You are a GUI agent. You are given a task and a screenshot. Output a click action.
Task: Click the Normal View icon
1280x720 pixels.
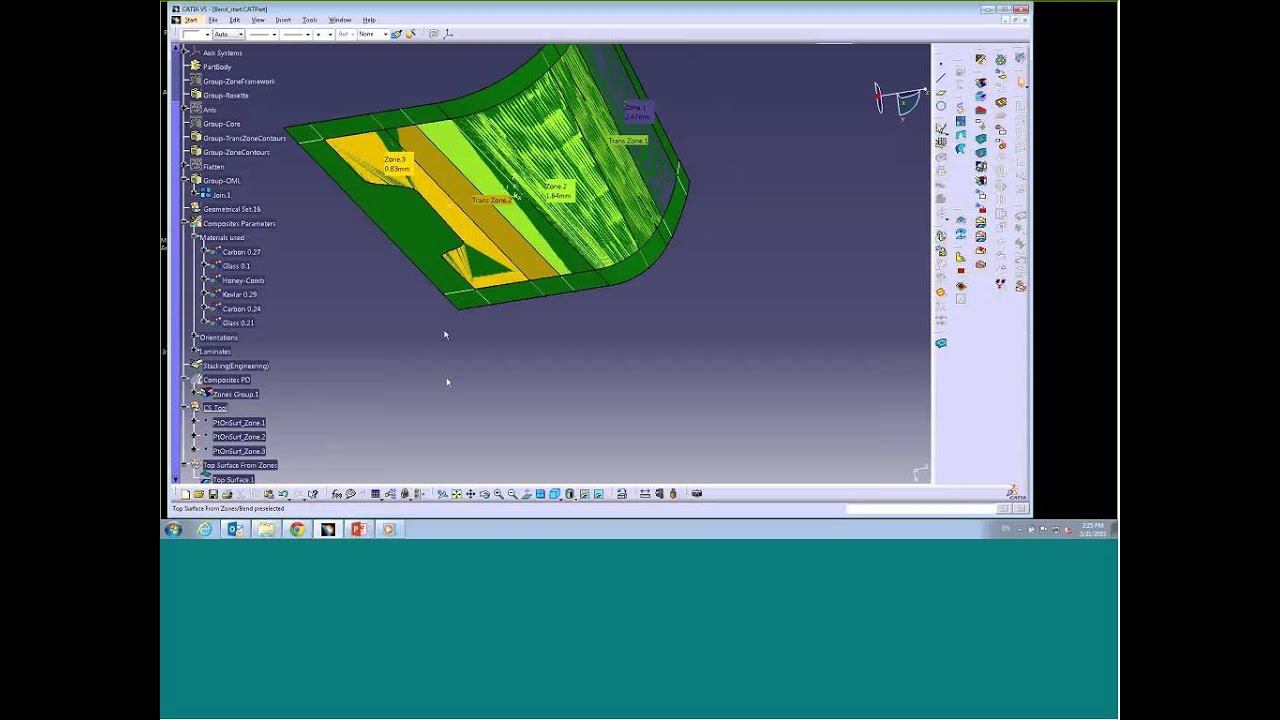[x=527, y=494]
